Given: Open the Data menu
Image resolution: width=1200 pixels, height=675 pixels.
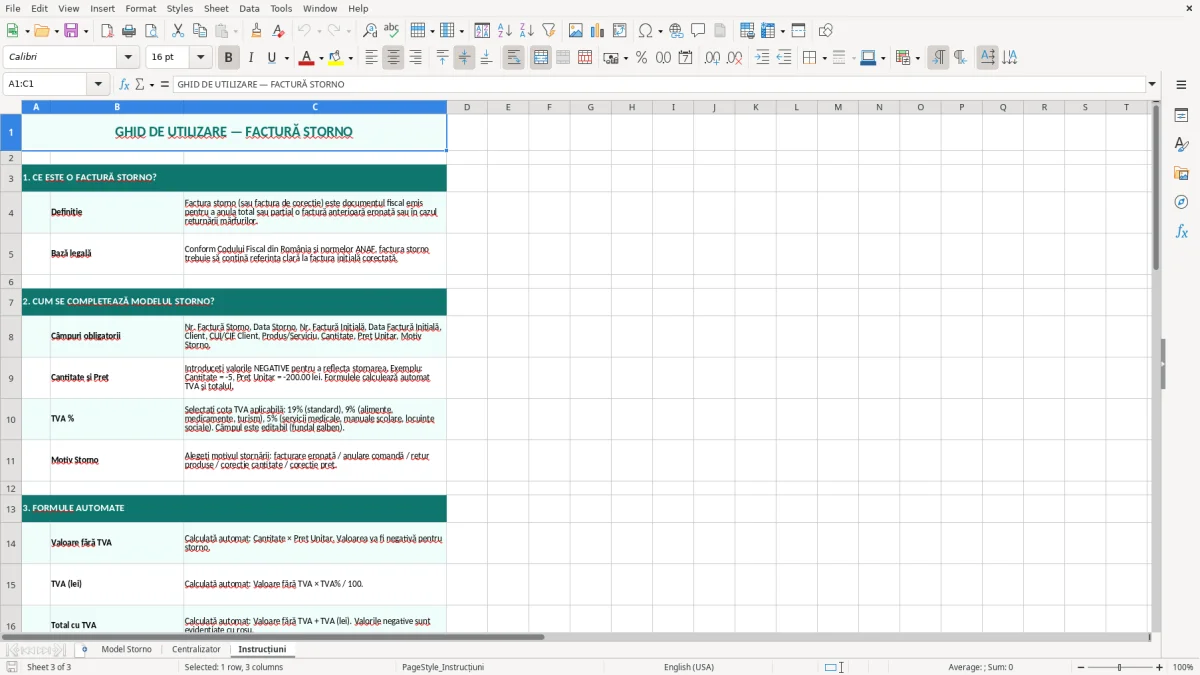Looking at the screenshot, I should click(249, 8).
